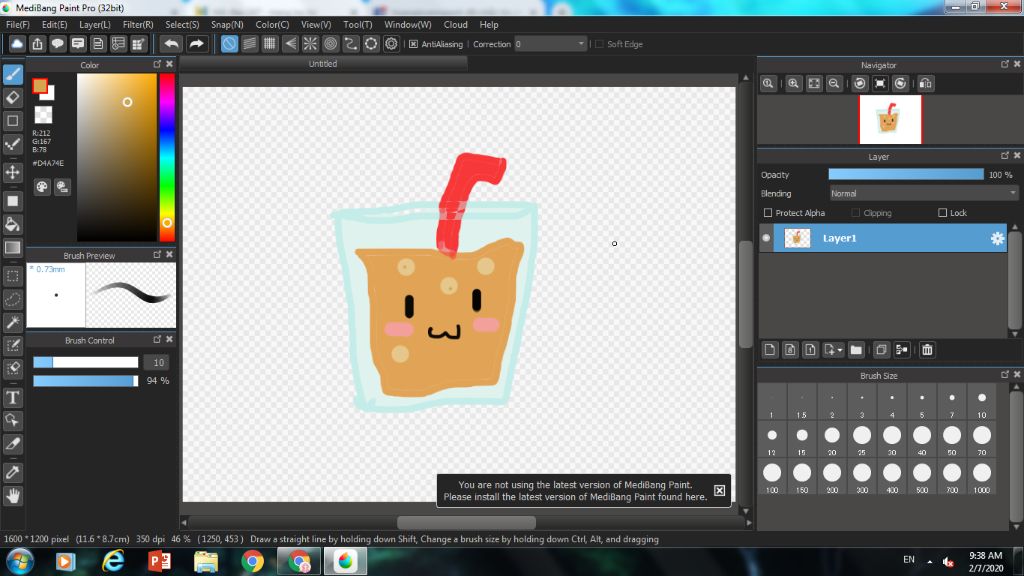Enable the radial snap guide
The height and width of the screenshot is (576, 1024).
(x=310, y=44)
